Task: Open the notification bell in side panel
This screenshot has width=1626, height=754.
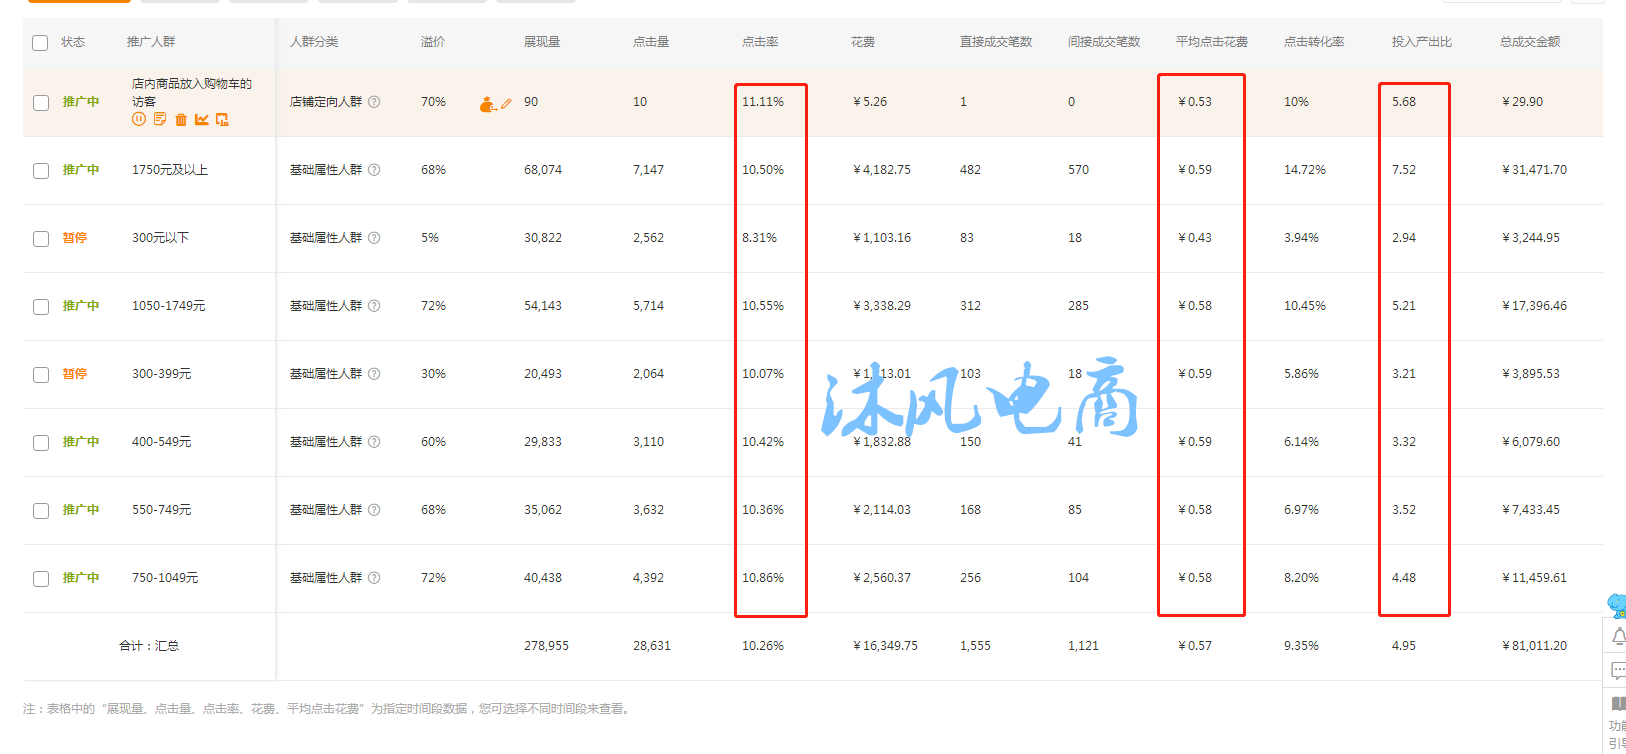Action: [x=1618, y=637]
